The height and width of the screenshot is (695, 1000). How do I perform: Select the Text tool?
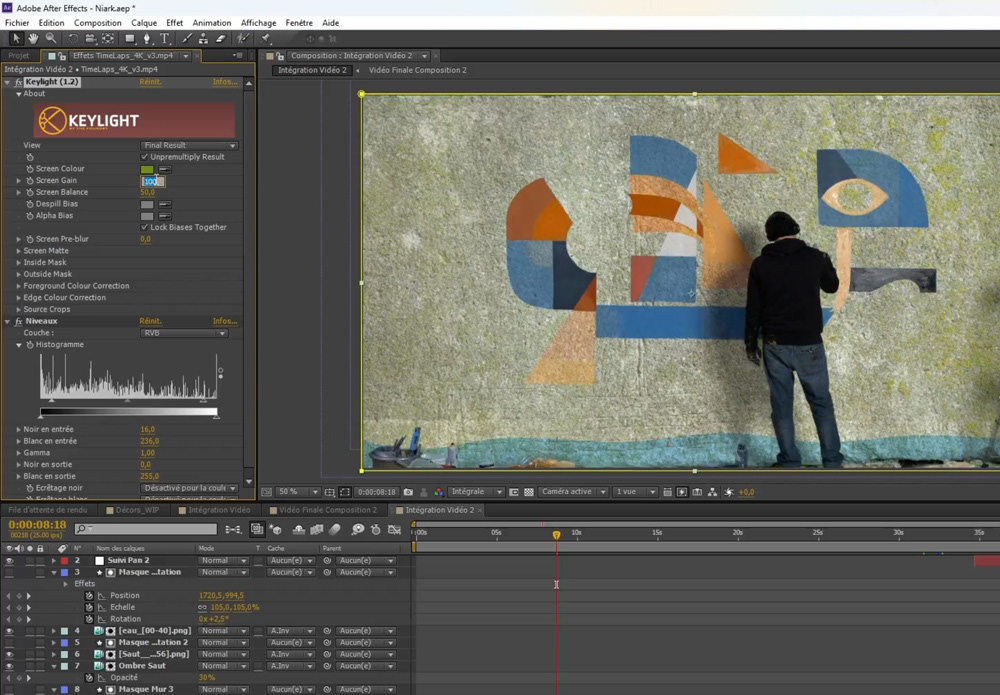point(165,39)
